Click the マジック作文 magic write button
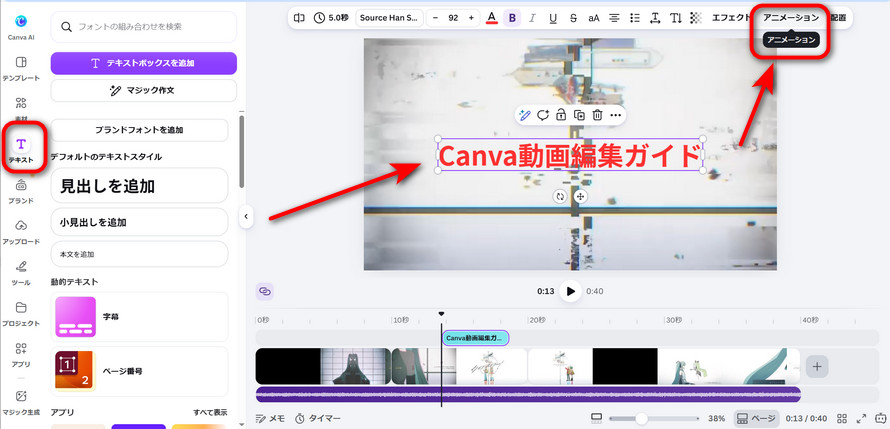Screen dimensions: 890x429 pos(144,90)
